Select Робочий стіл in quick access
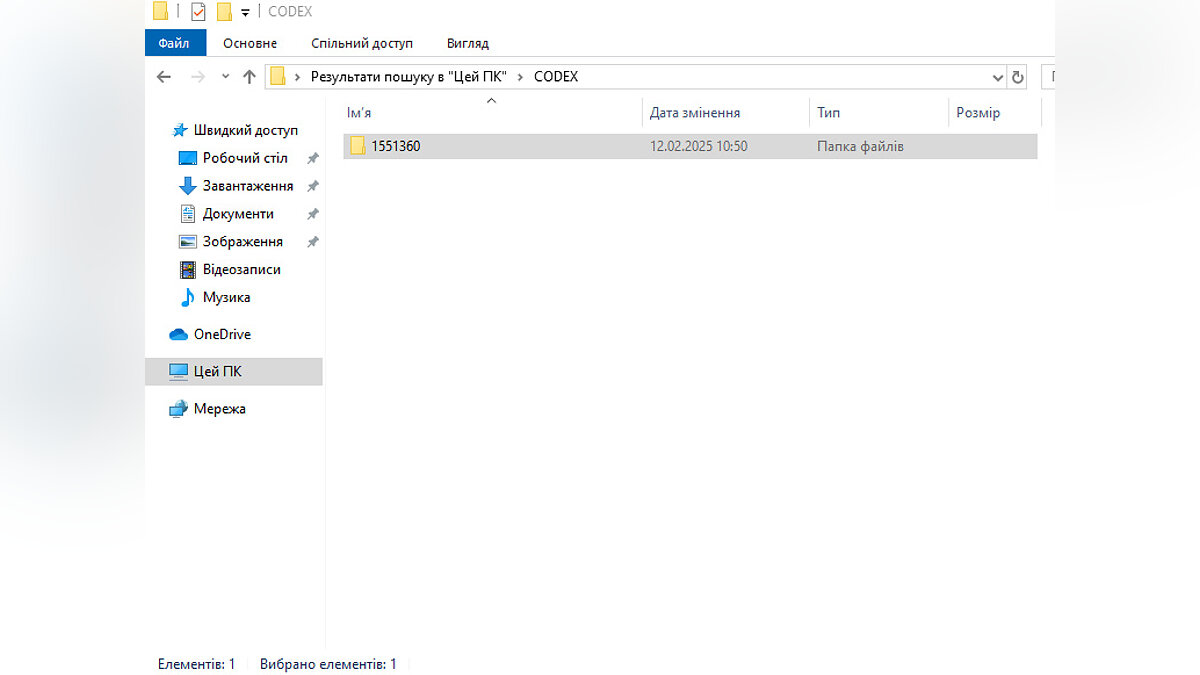The width and height of the screenshot is (1200, 675). click(244, 158)
